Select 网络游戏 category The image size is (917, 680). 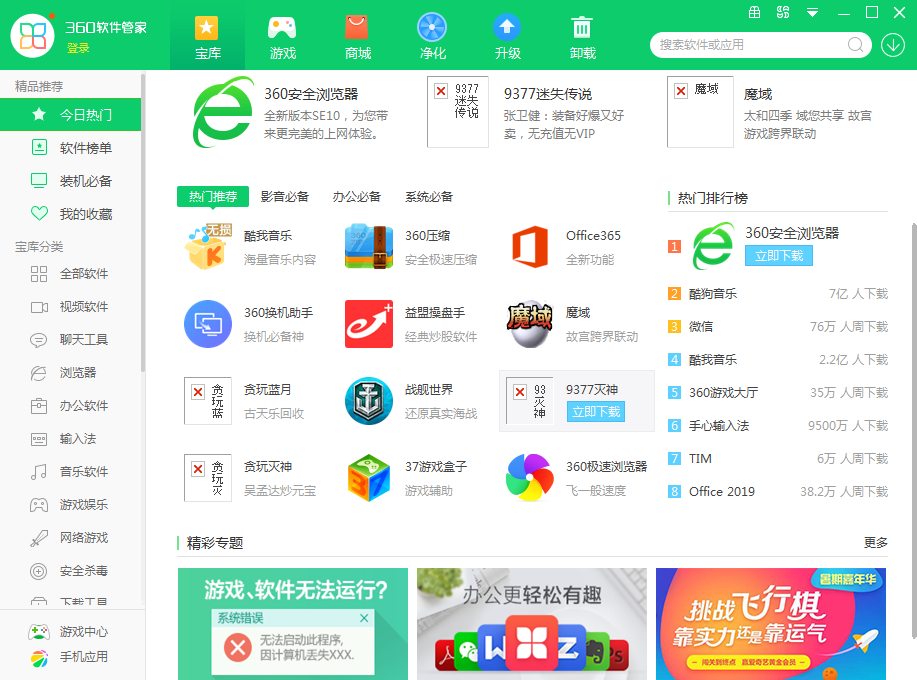point(71,538)
